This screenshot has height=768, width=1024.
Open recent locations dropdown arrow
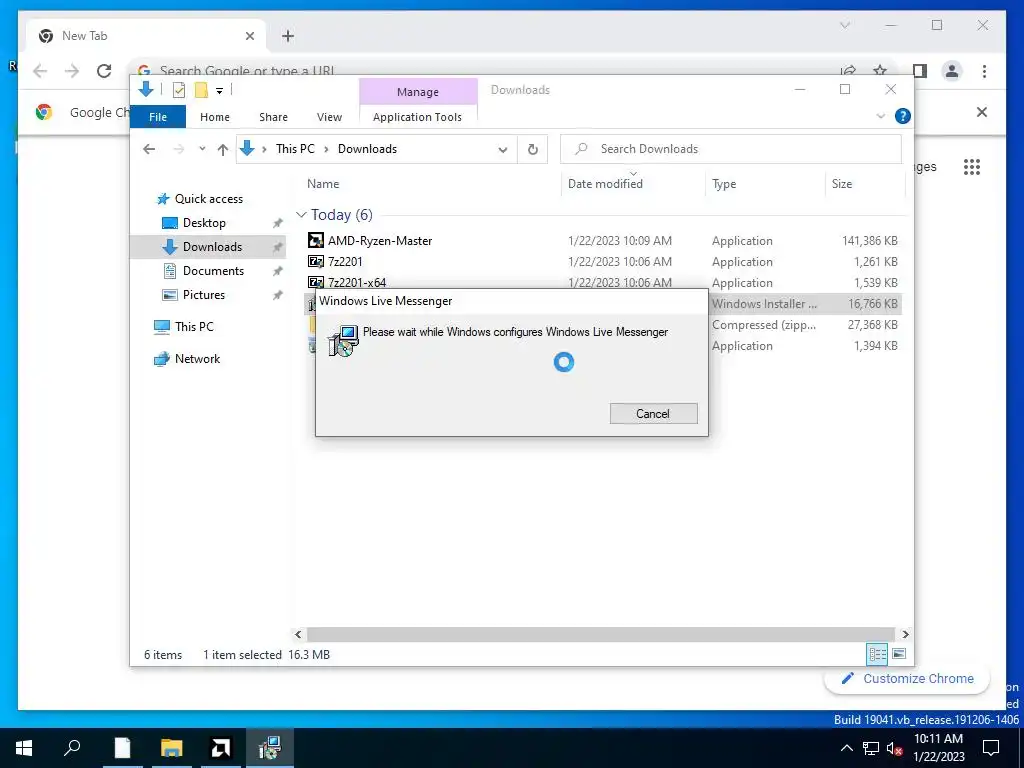(202, 149)
